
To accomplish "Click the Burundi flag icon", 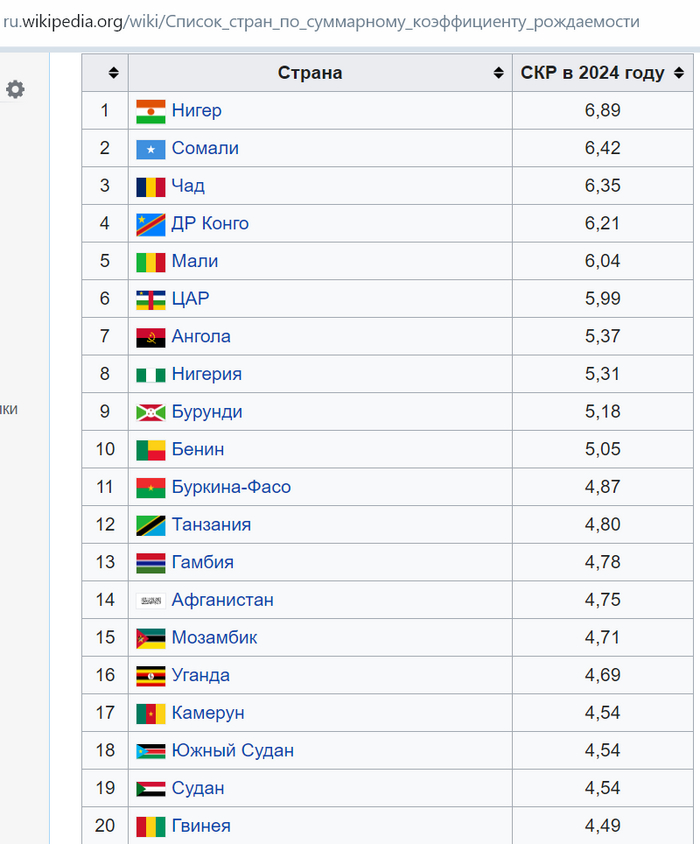I will pos(151,412).
